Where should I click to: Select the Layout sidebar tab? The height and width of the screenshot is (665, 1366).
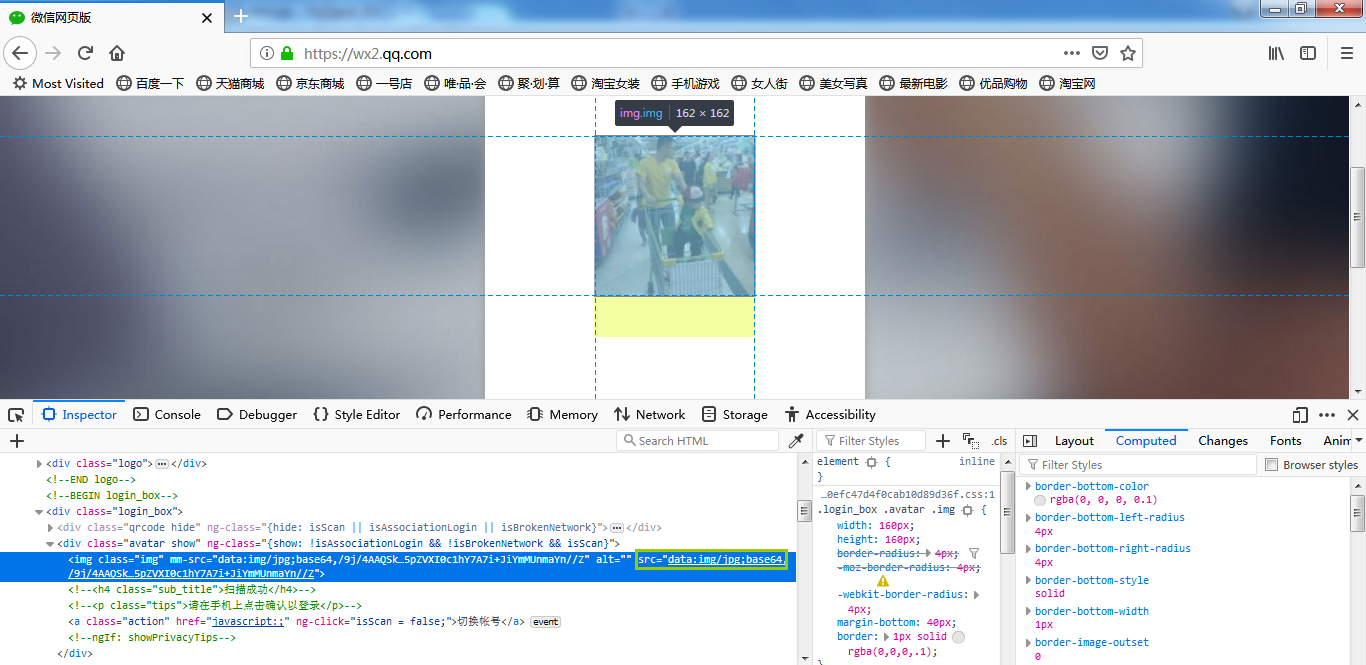(1074, 441)
